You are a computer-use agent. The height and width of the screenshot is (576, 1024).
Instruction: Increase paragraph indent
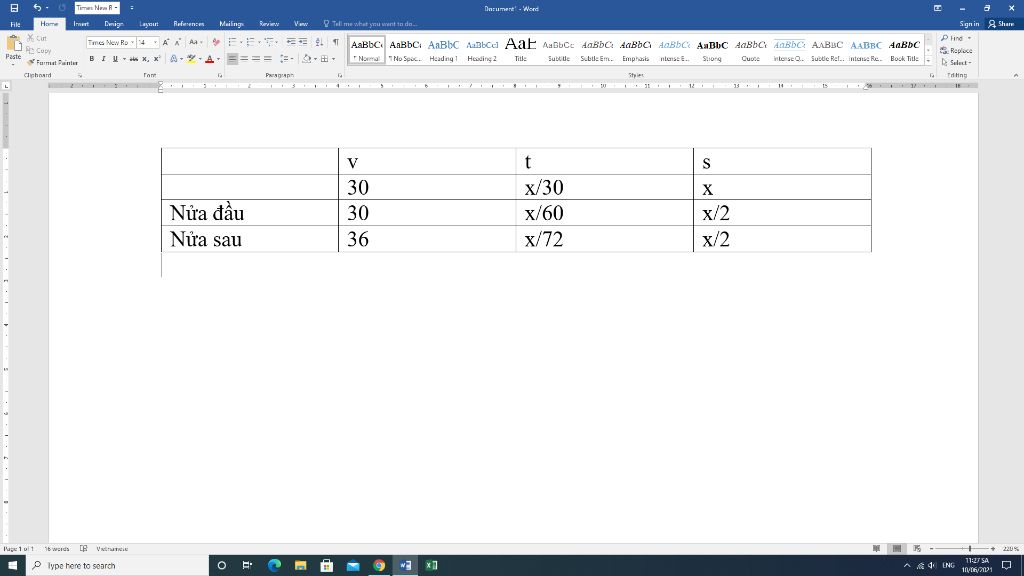point(302,42)
